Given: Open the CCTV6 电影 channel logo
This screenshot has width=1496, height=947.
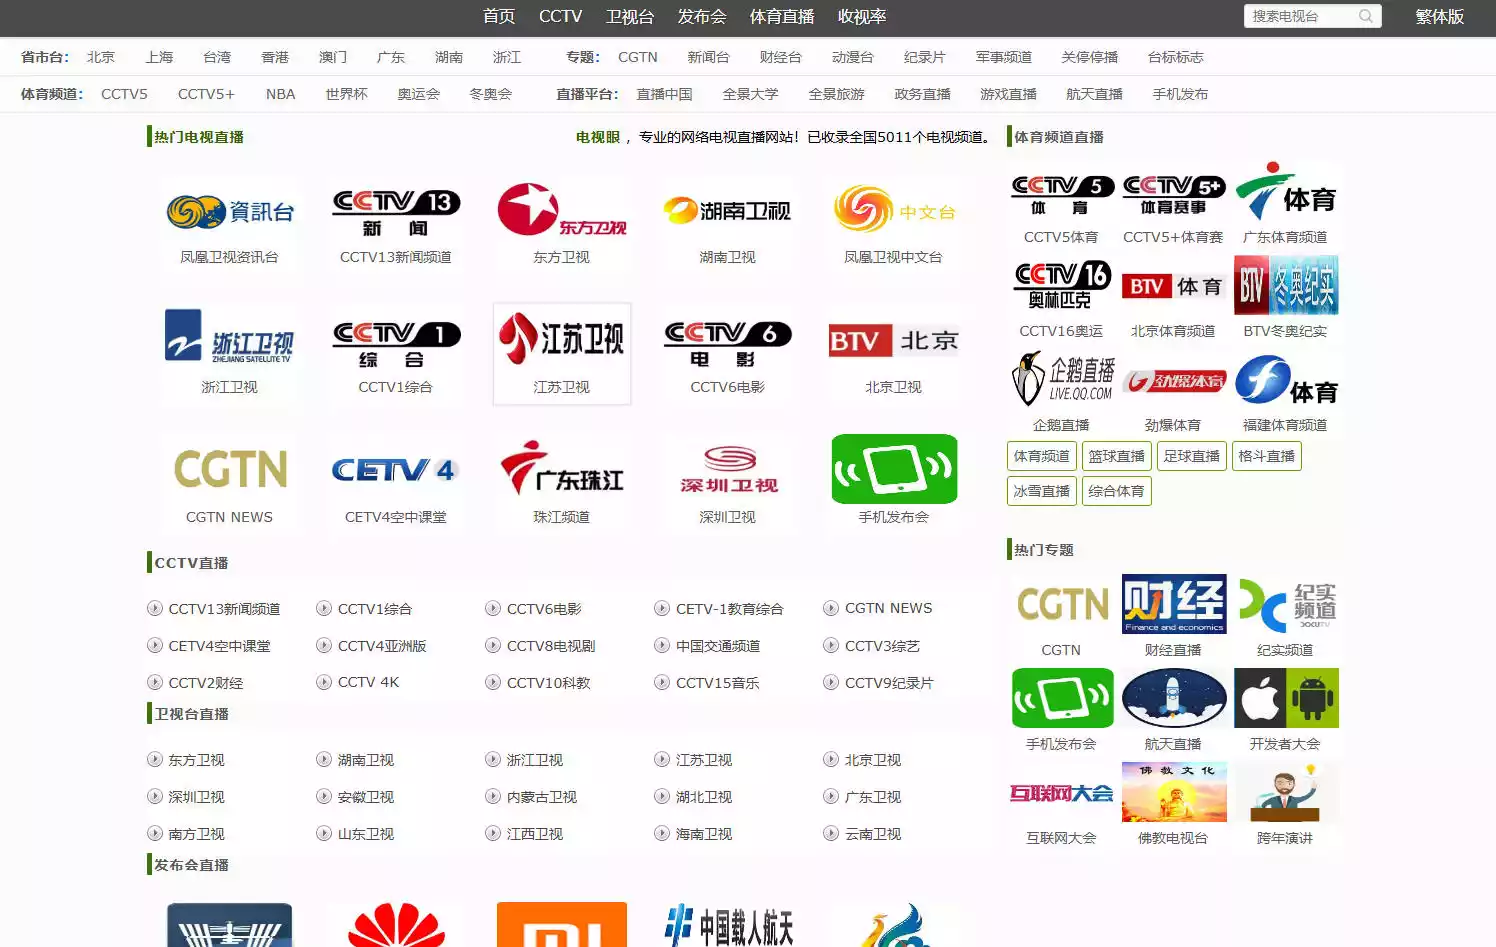Looking at the screenshot, I should click(728, 343).
